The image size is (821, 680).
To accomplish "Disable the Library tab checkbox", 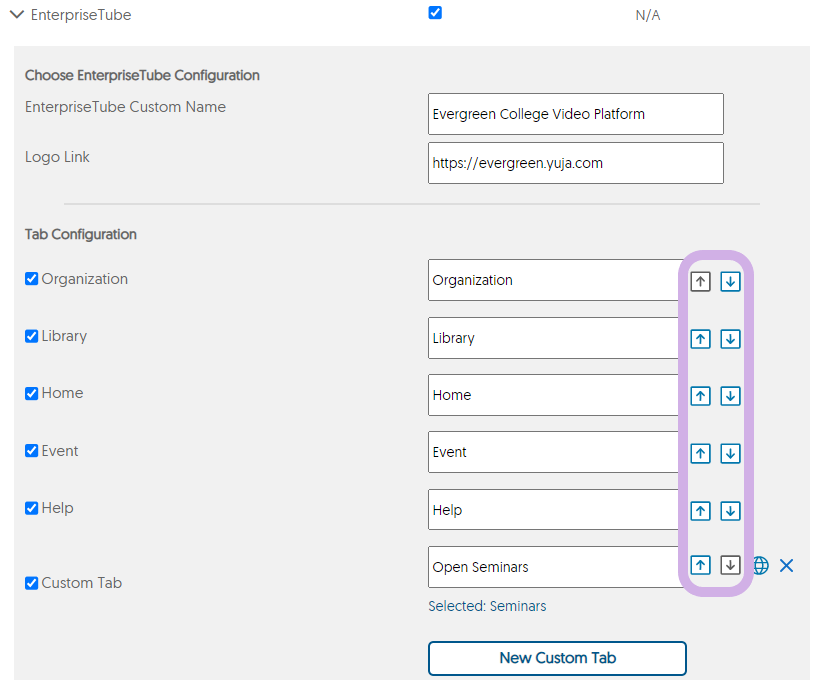I will pyautogui.click(x=31, y=336).
